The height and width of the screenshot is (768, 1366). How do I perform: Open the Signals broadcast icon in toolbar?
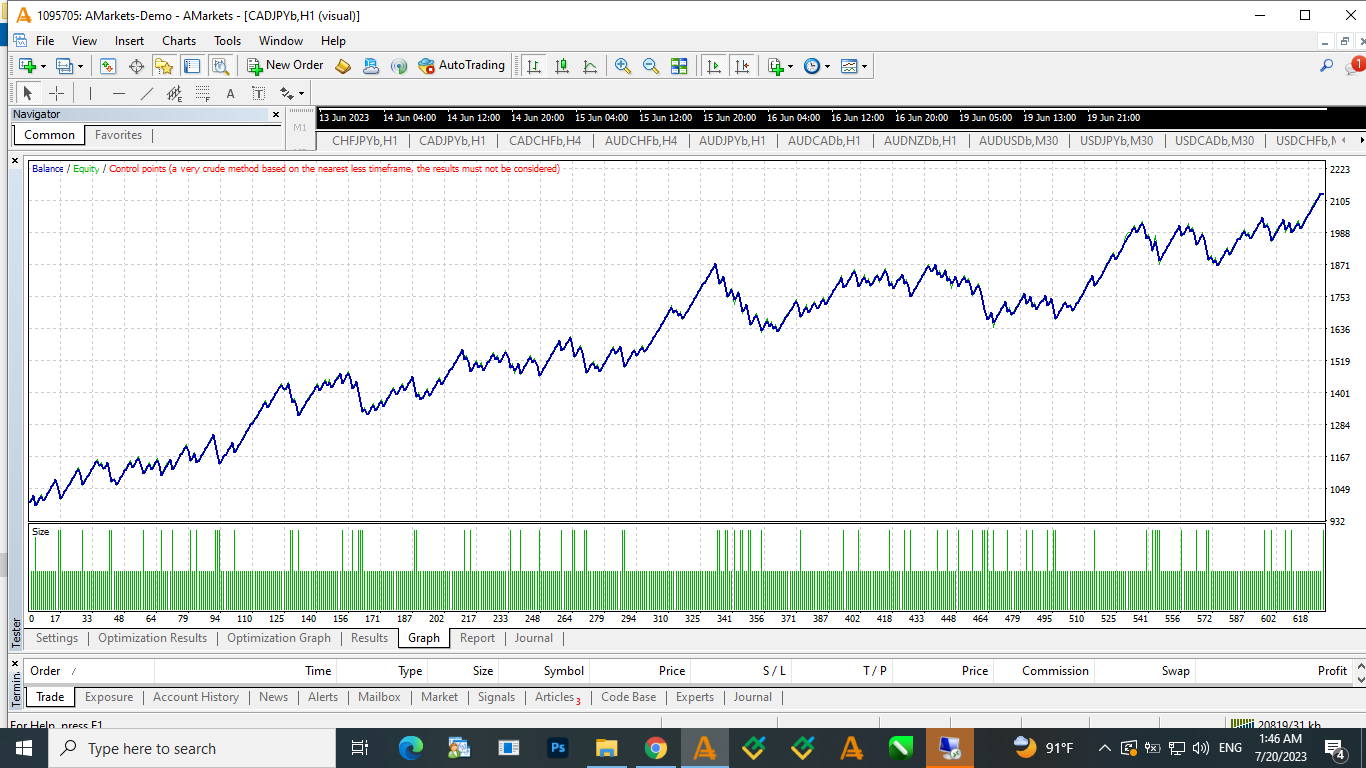pos(399,66)
